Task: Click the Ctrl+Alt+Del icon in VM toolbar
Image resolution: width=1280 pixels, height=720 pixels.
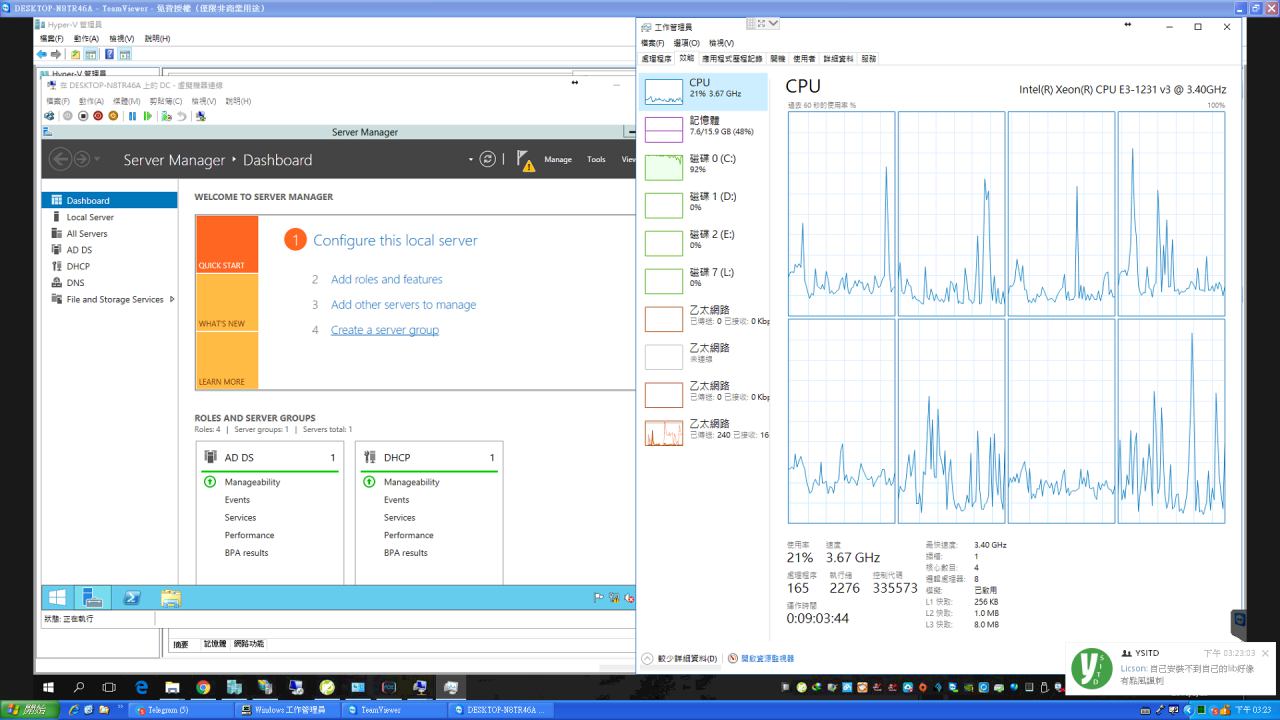Action: click(x=50, y=116)
